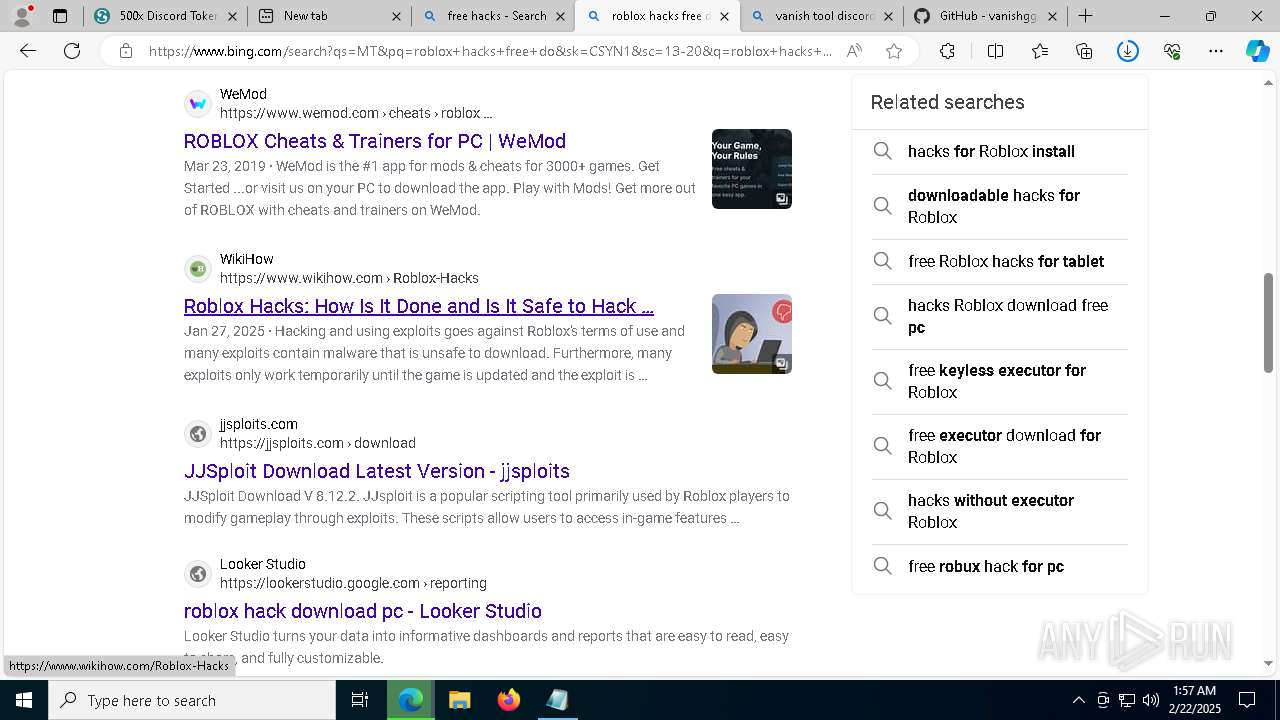Click the jjsploits.com globe favicon
Viewport: 1280px width, 720px height.
click(198, 433)
